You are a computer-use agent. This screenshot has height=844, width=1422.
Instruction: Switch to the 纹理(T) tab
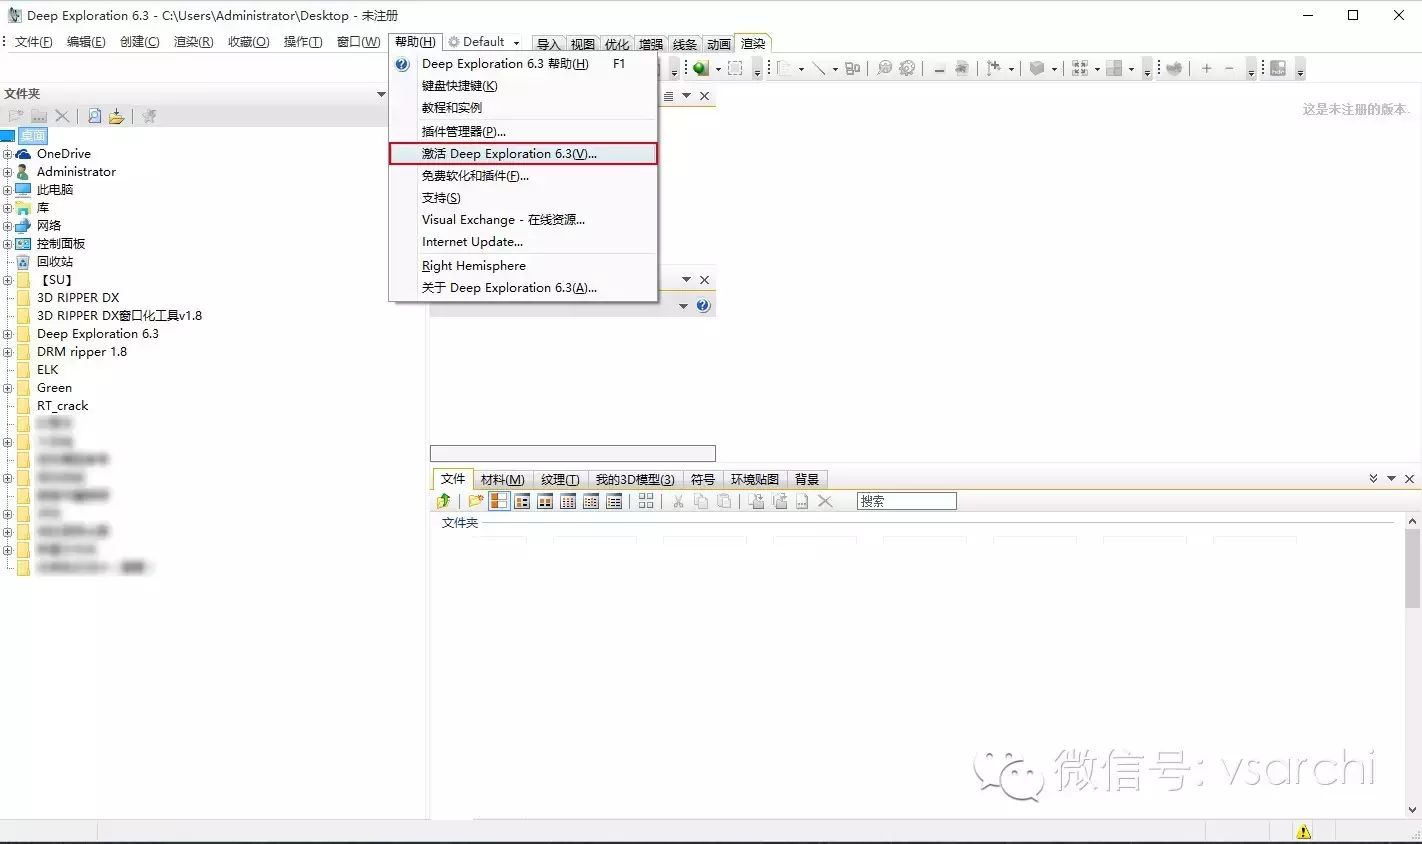(560, 480)
